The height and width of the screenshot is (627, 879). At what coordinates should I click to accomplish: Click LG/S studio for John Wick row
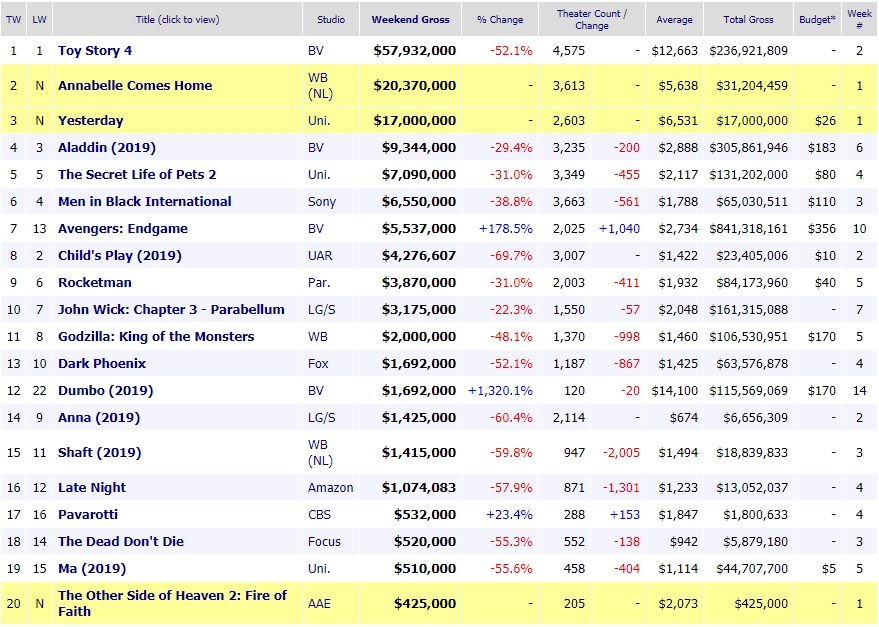(x=322, y=309)
